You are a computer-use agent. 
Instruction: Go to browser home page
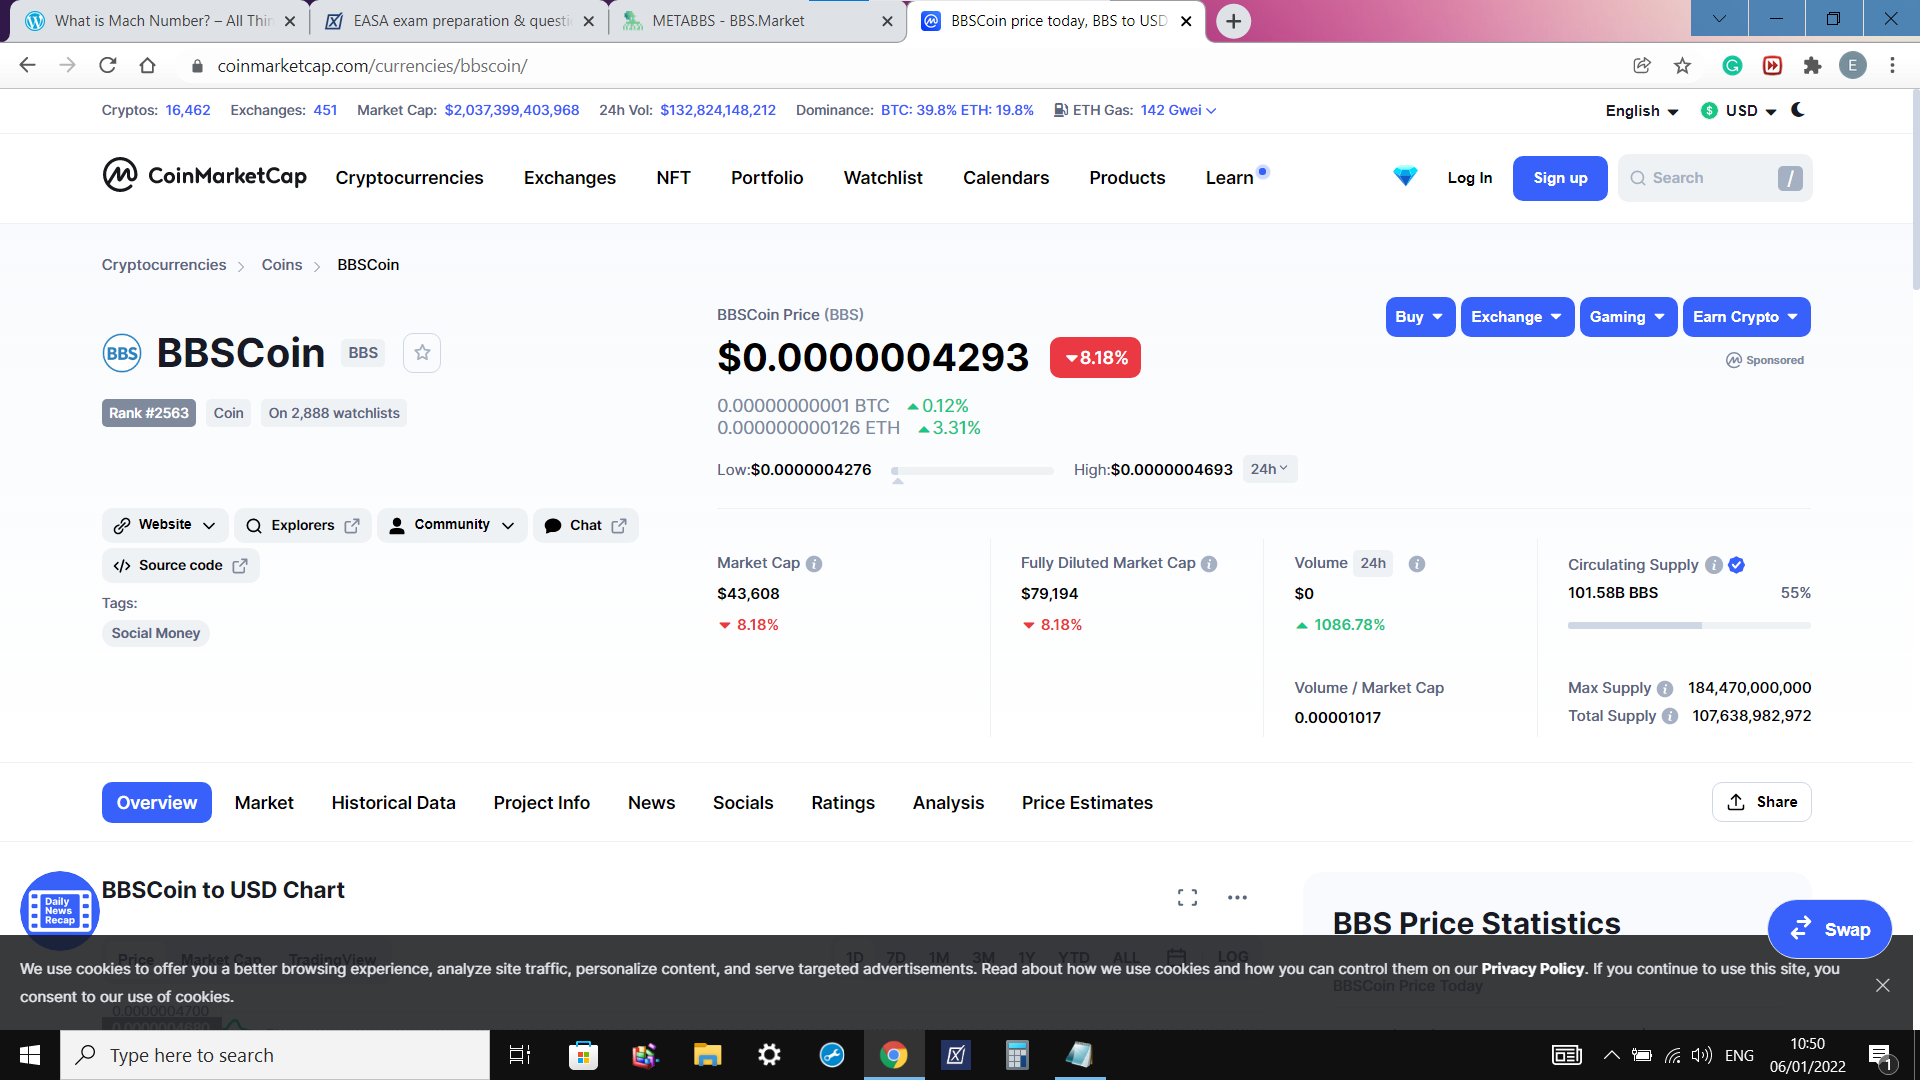(148, 66)
